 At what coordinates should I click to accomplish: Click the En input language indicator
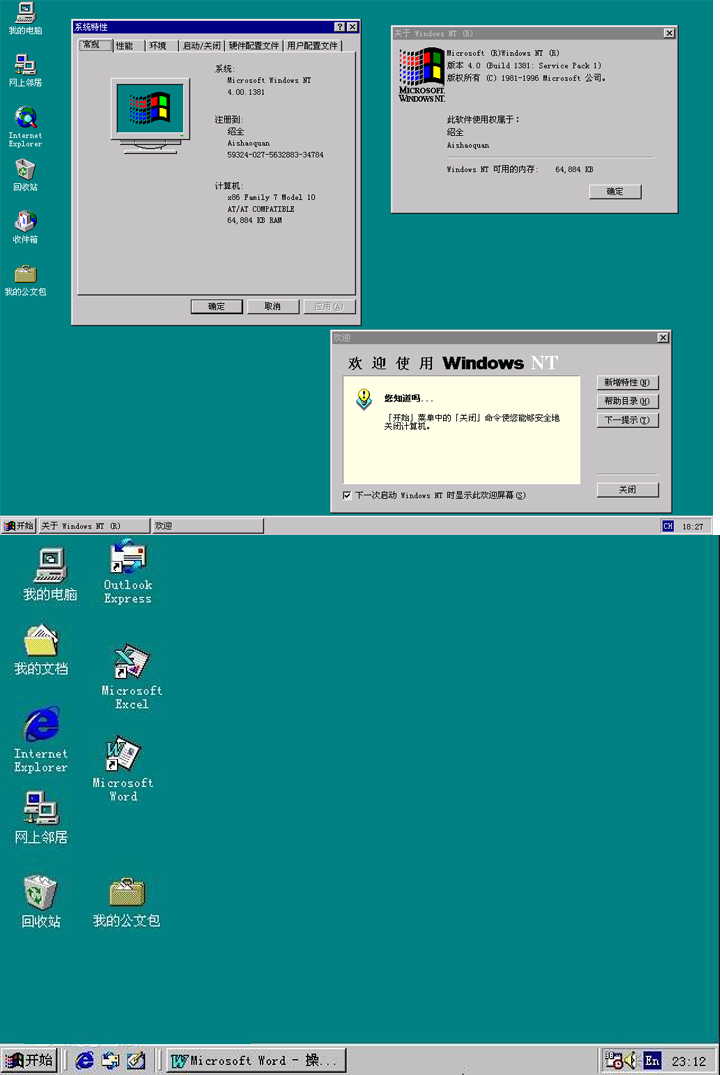(x=652, y=1061)
